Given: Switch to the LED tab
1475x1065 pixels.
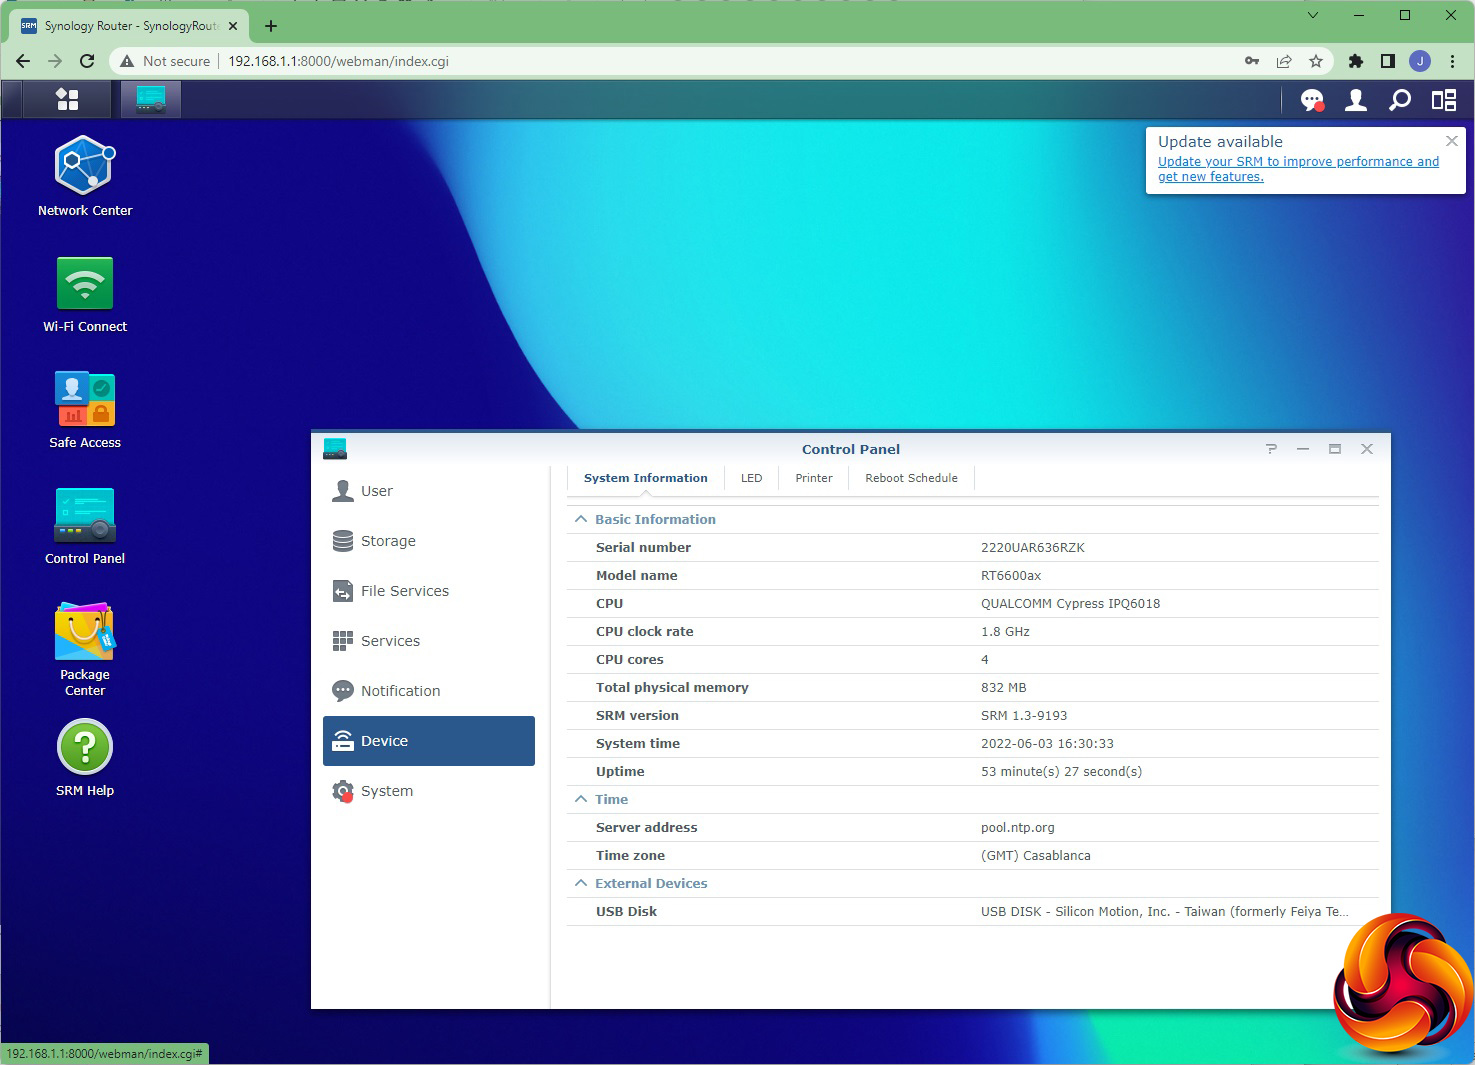Looking at the screenshot, I should (751, 478).
